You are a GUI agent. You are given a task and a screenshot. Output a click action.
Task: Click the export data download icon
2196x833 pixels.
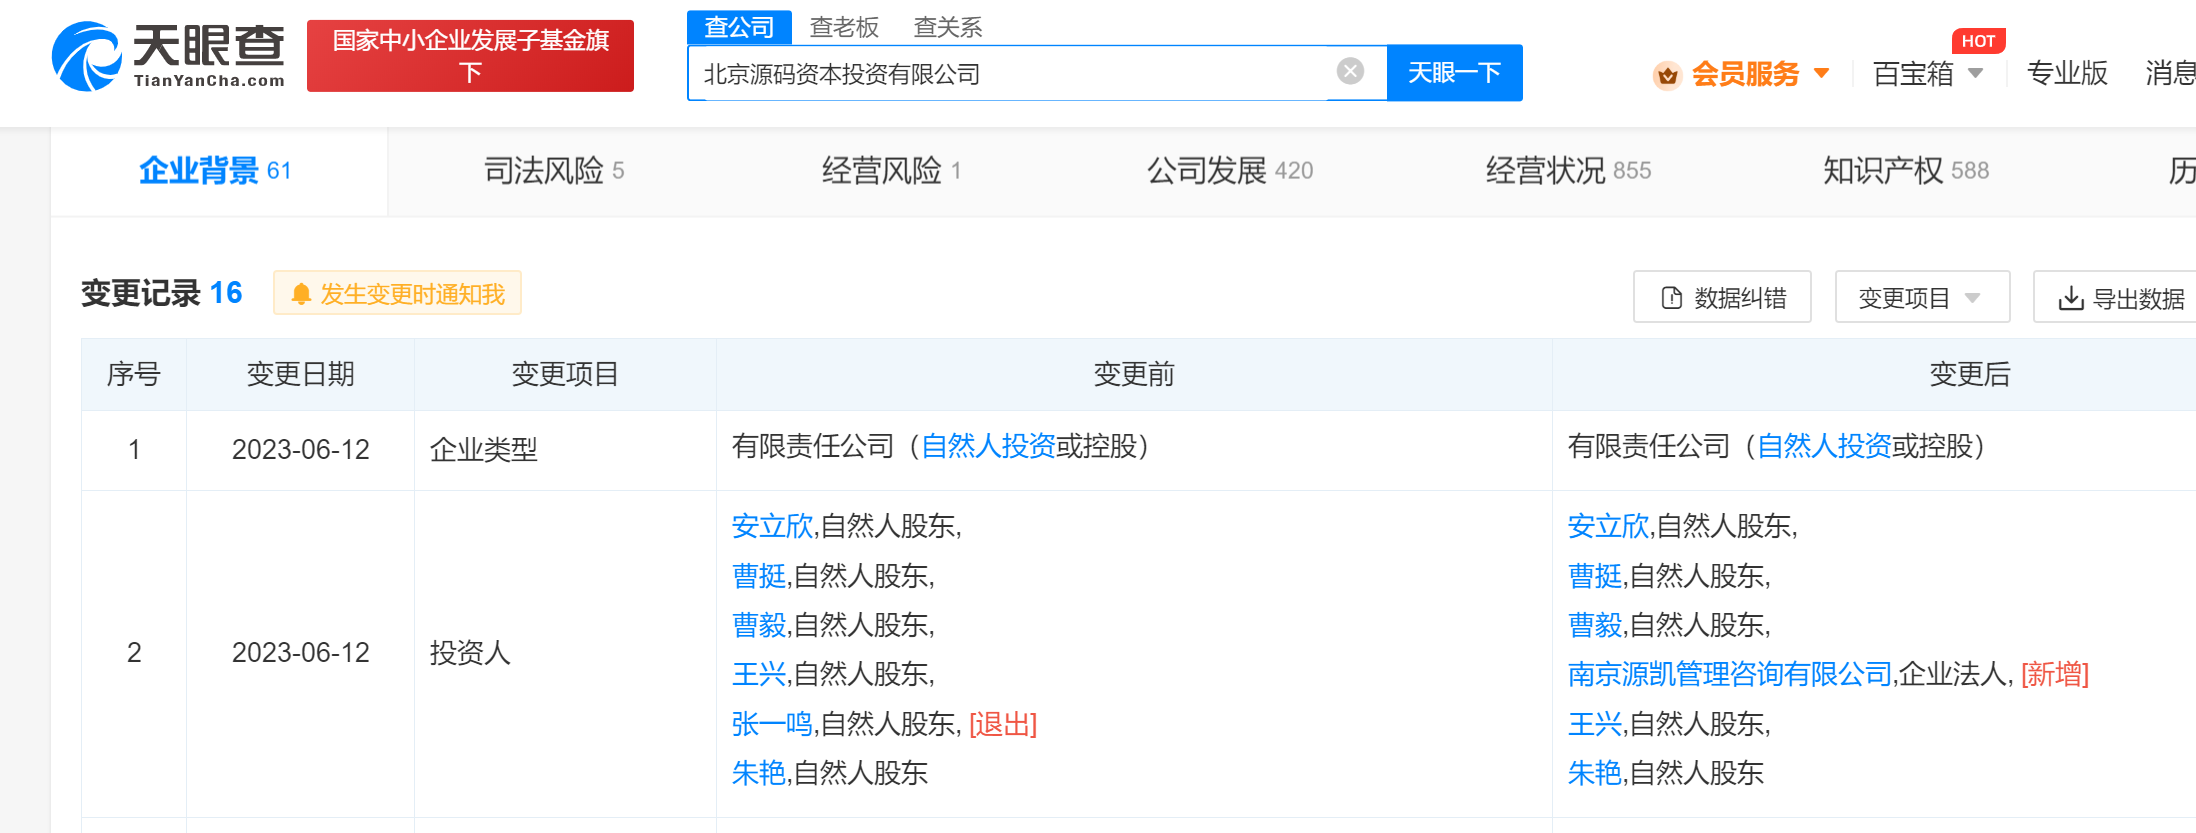click(x=2070, y=298)
